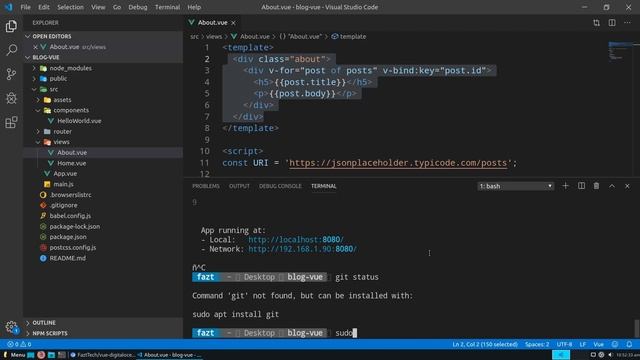Change the LF end-of-line setting
Screen dimensions: 640x360
[582, 344]
